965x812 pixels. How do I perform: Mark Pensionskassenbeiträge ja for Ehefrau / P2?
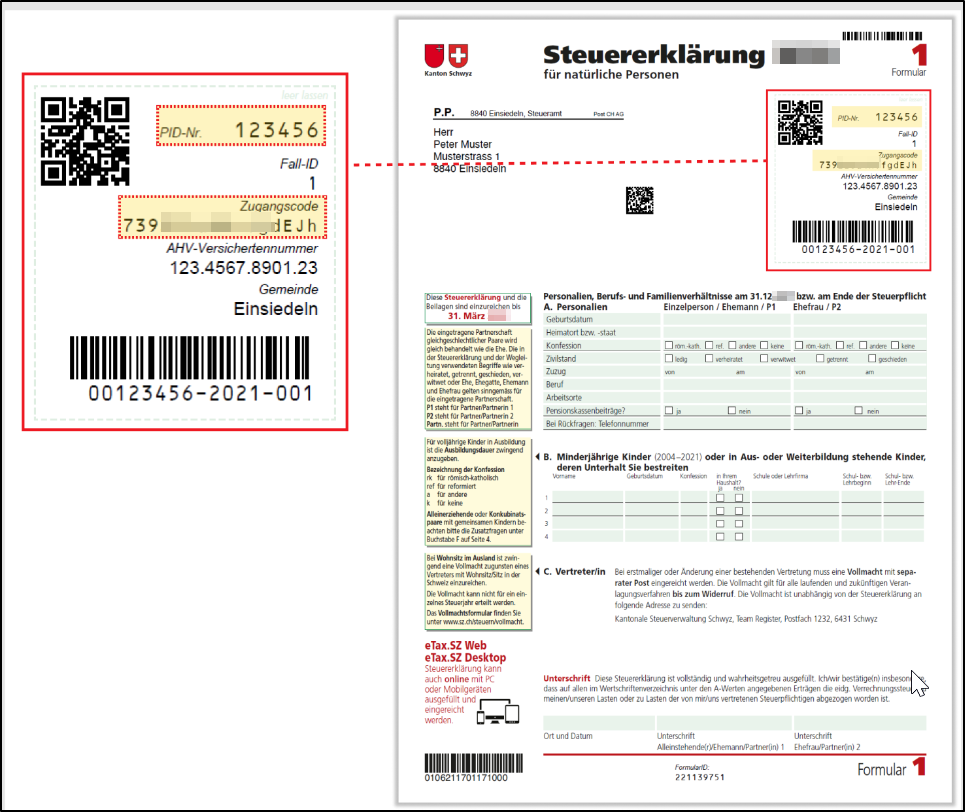[799, 410]
